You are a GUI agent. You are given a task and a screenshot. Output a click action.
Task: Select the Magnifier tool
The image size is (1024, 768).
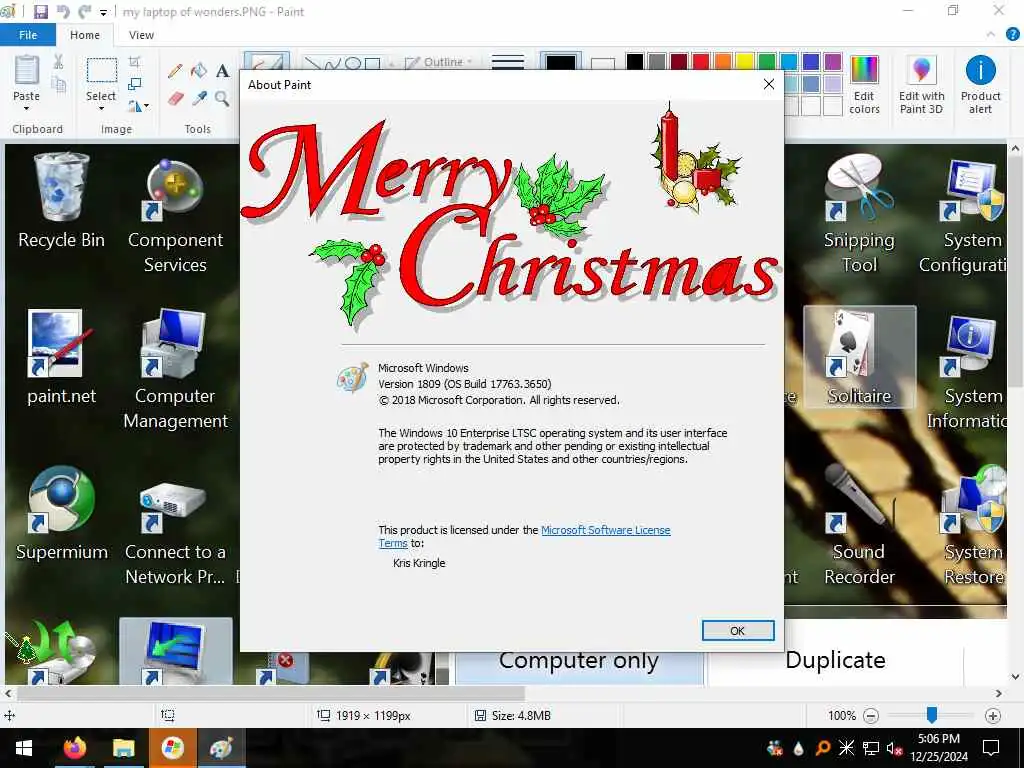pos(222,99)
